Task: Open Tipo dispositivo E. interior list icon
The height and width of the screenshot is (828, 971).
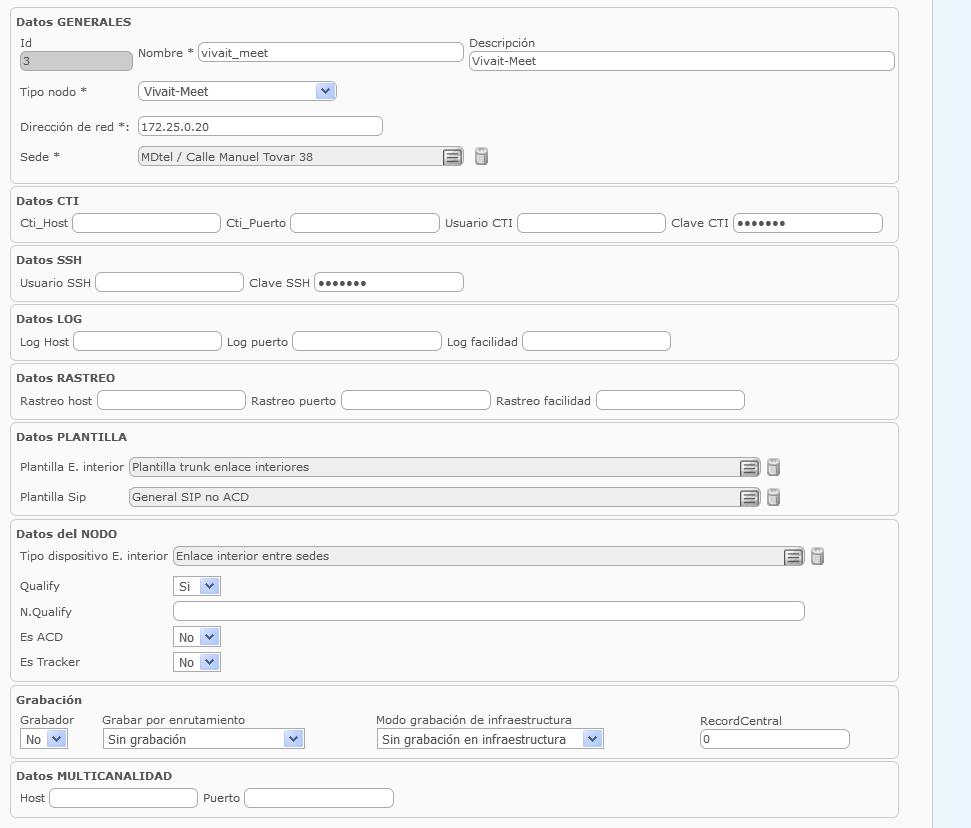Action: click(793, 557)
